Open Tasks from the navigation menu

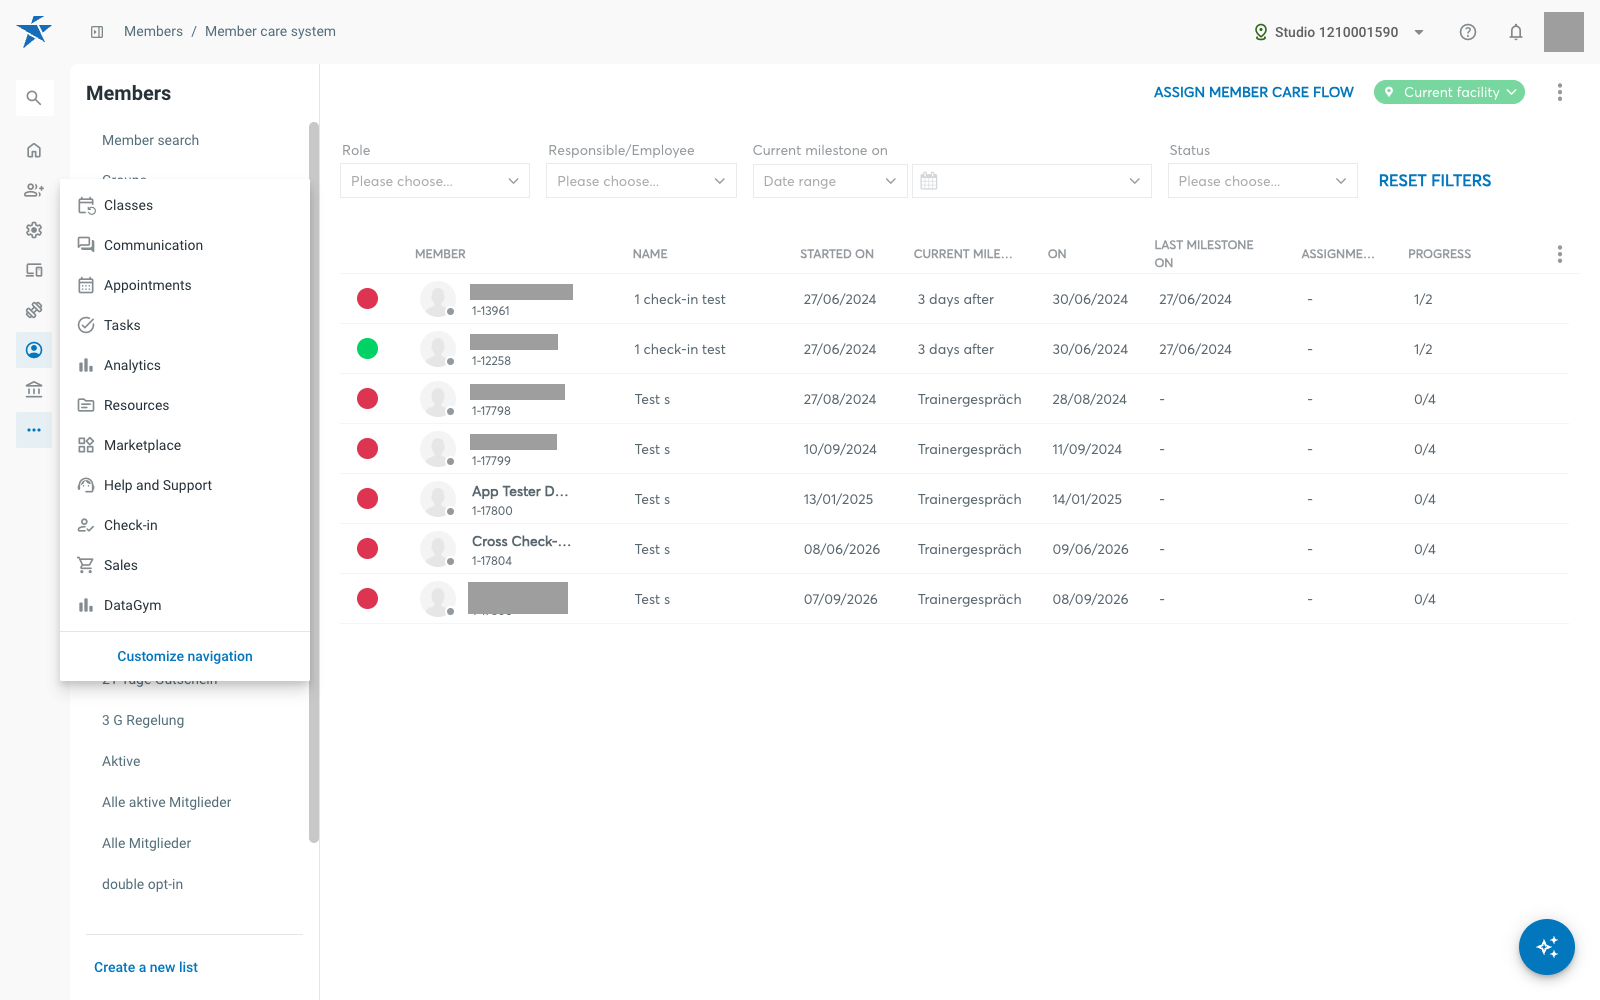[x=185, y=325]
